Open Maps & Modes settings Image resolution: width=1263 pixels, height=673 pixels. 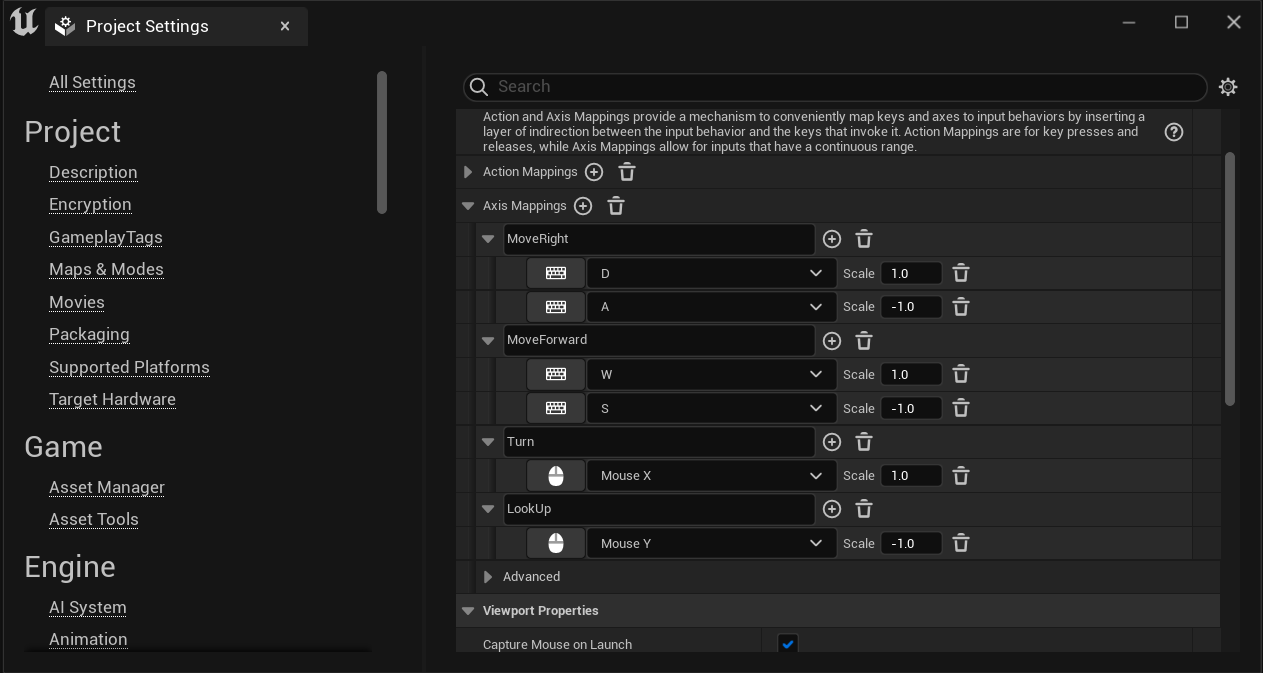(106, 269)
